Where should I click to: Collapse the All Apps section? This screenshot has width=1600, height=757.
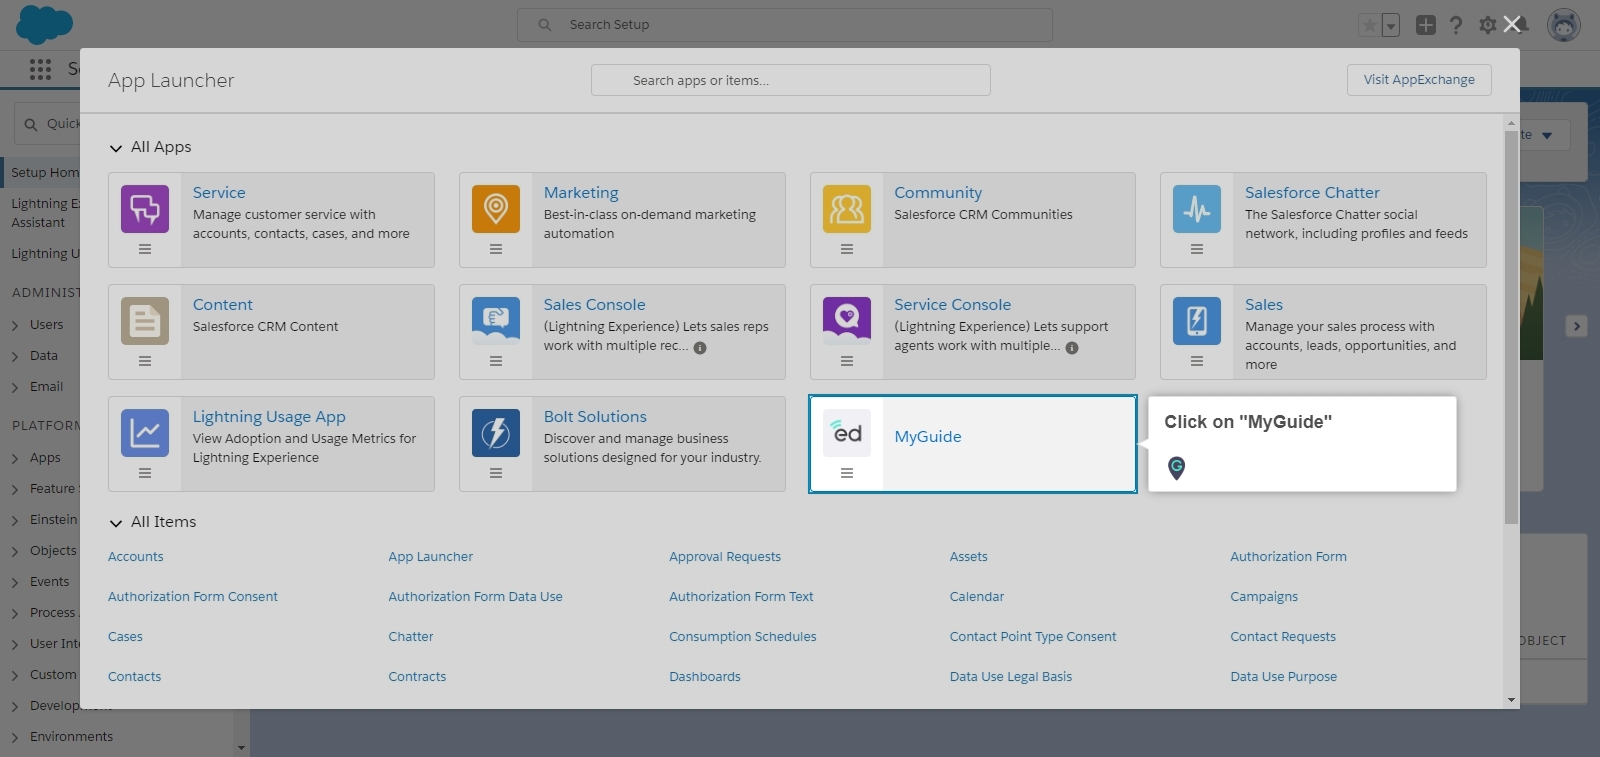[116, 148]
